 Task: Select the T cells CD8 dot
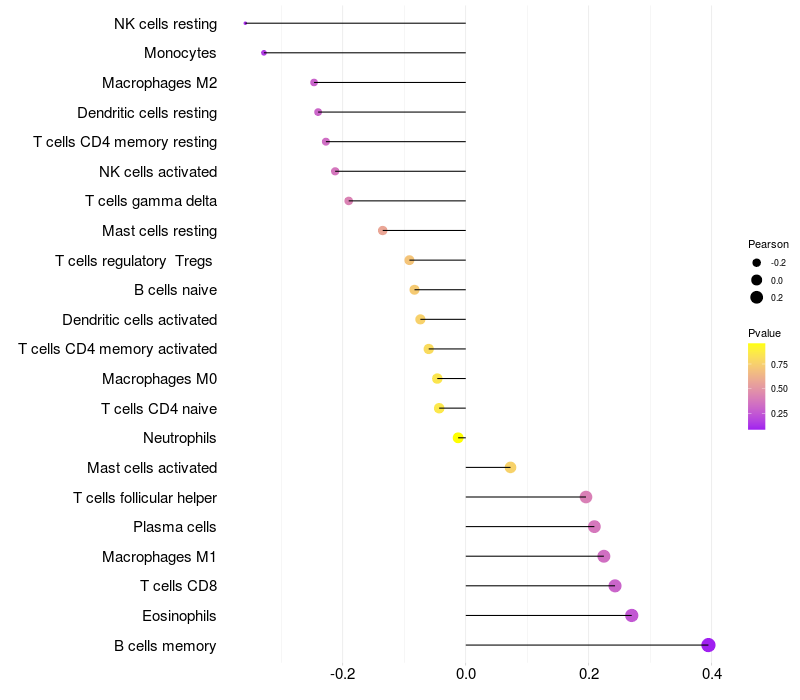click(x=614, y=586)
